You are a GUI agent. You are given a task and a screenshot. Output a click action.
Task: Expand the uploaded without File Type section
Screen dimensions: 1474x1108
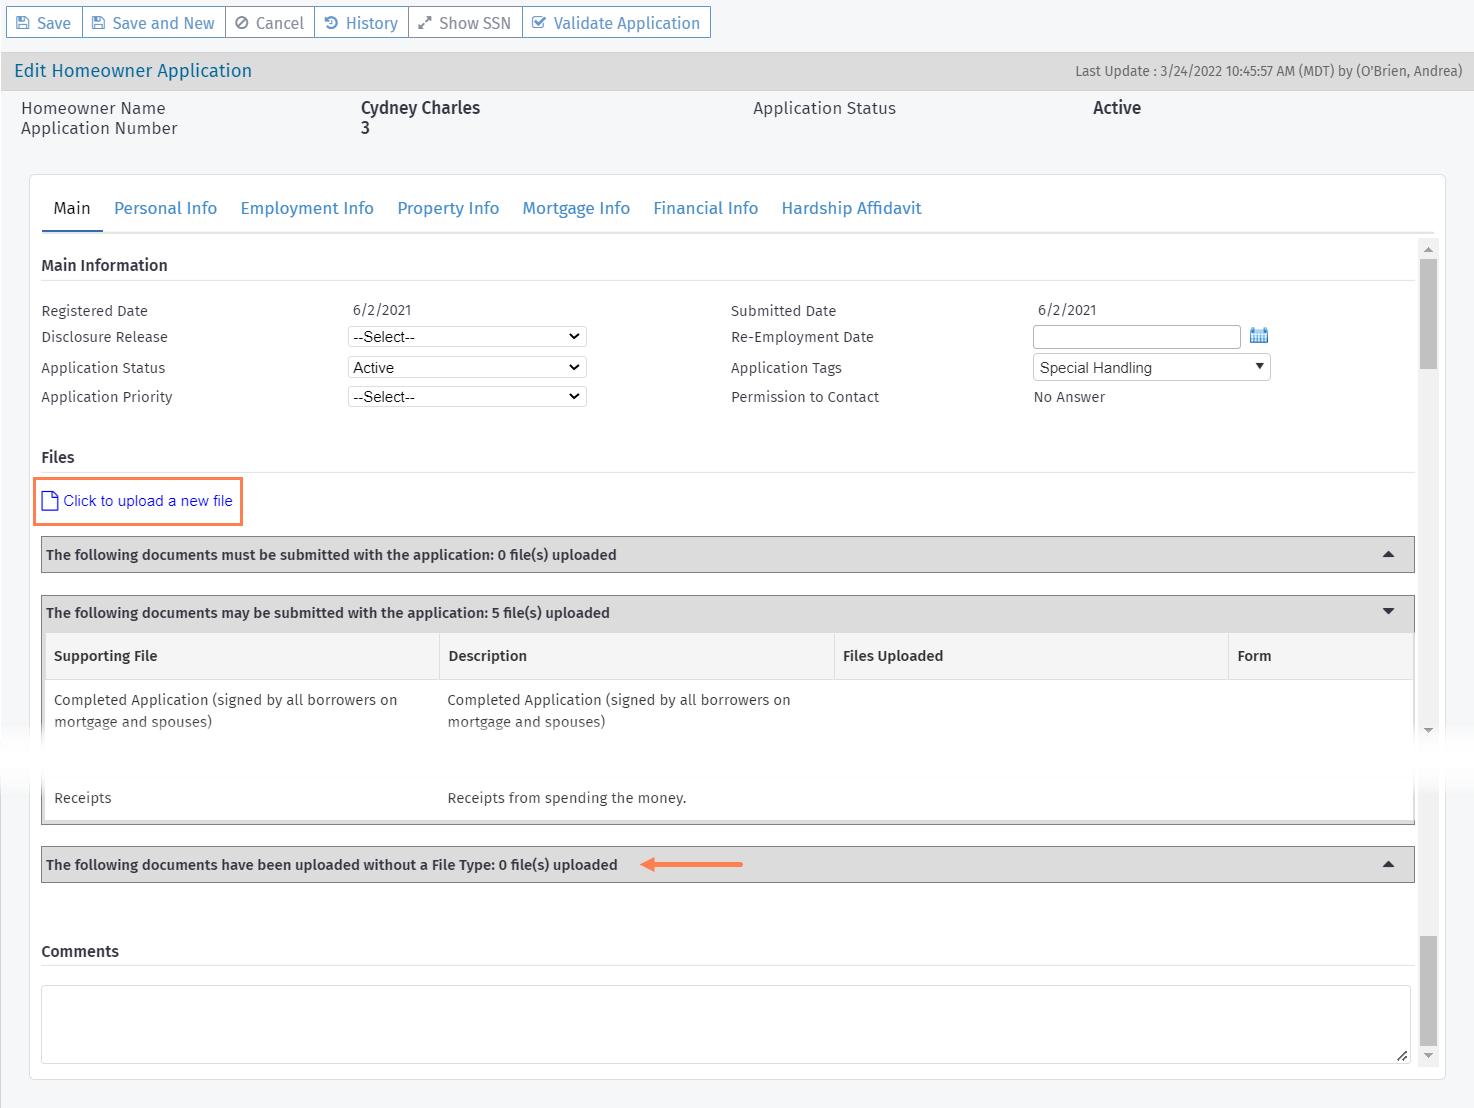coord(1388,865)
